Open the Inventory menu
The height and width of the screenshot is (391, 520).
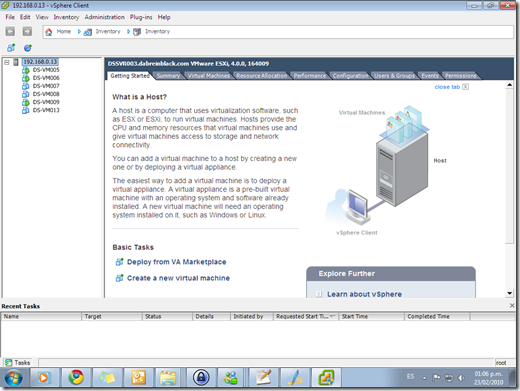pos(66,17)
